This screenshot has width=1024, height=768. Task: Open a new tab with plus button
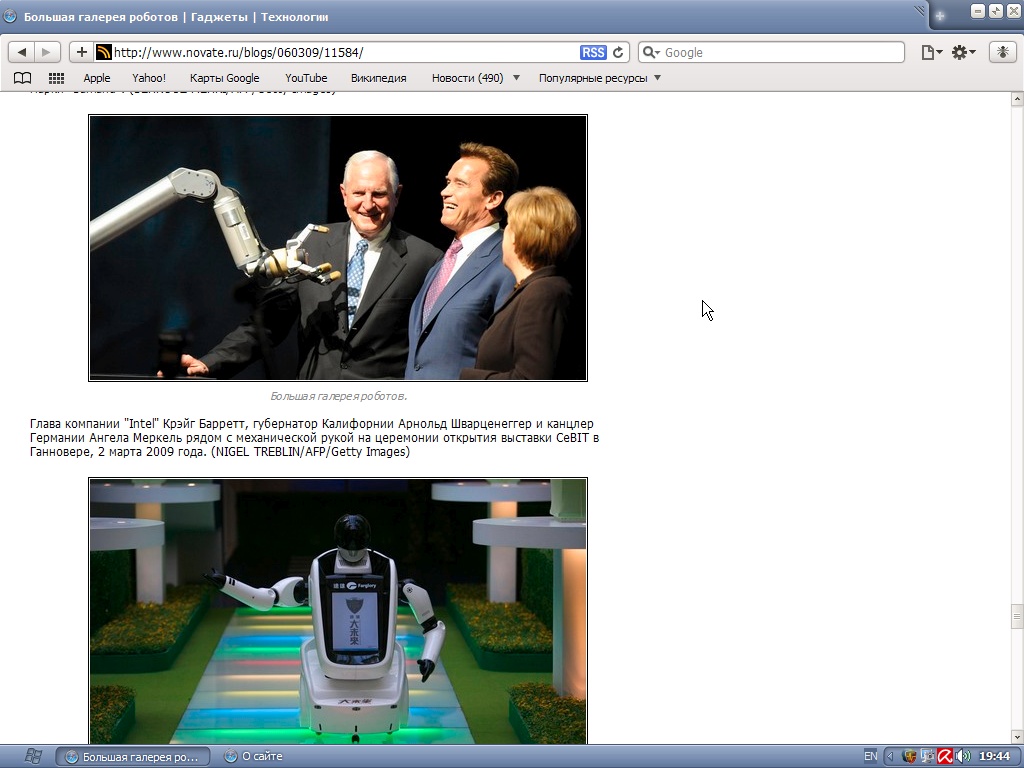click(x=940, y=16)
